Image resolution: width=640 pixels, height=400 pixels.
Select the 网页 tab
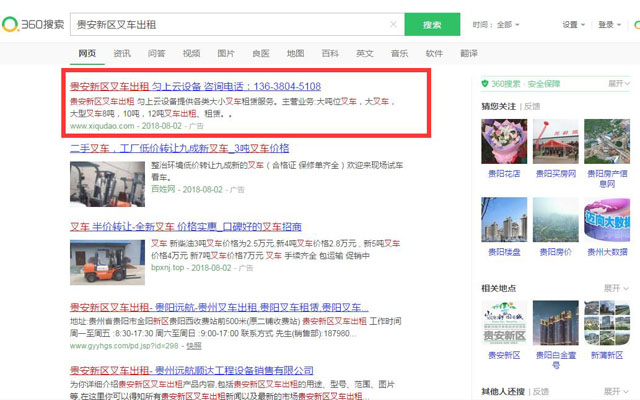(87, 53)
